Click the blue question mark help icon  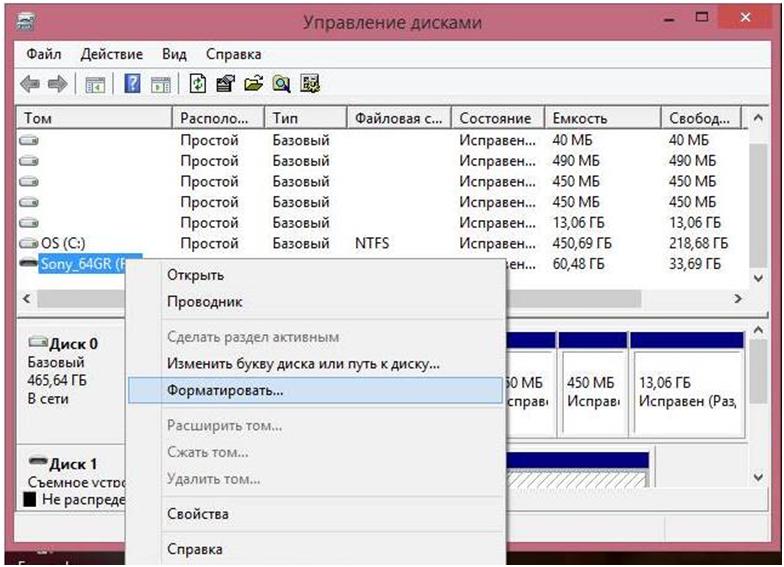pos(132,84)
